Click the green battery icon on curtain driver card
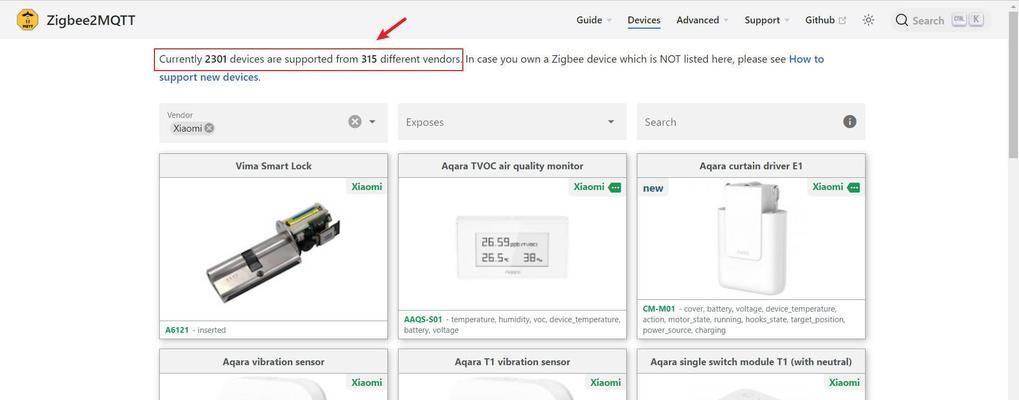This screenshot has height=400, width=1019. point(855,187)
